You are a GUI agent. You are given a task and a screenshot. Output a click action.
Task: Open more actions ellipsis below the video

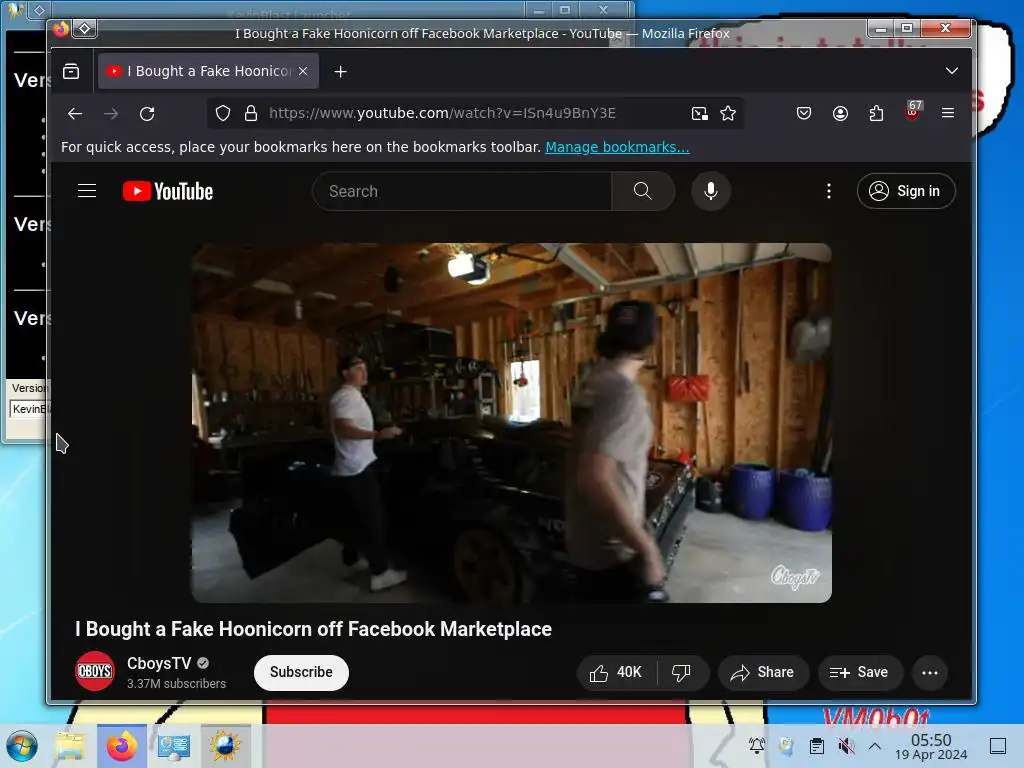pyautogui.click(x=930, y=673)
